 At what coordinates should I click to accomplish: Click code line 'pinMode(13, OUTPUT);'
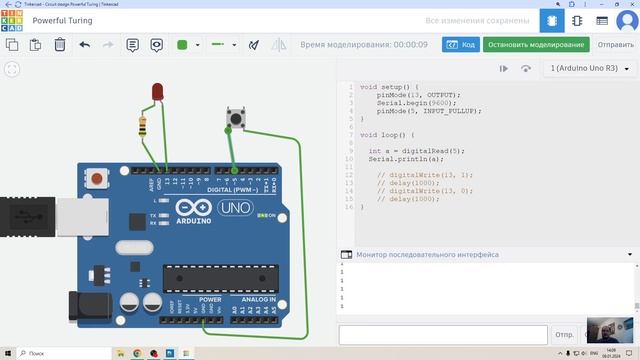coord(418,95)
